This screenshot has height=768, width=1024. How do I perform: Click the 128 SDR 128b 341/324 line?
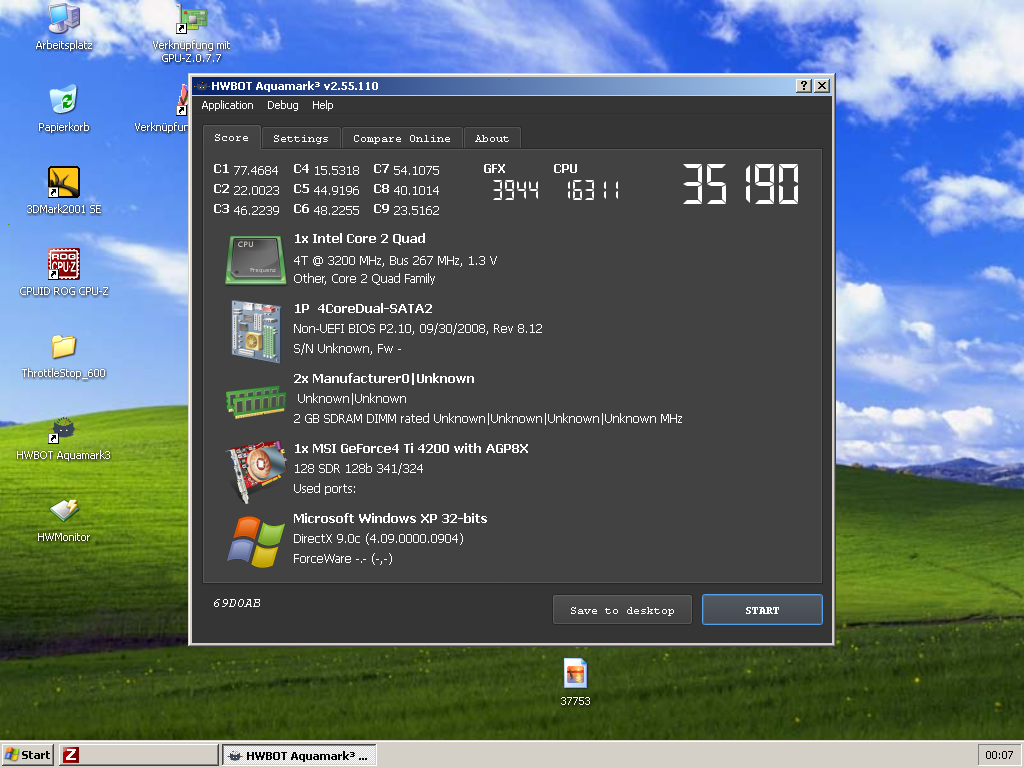(x=358, y=468)
